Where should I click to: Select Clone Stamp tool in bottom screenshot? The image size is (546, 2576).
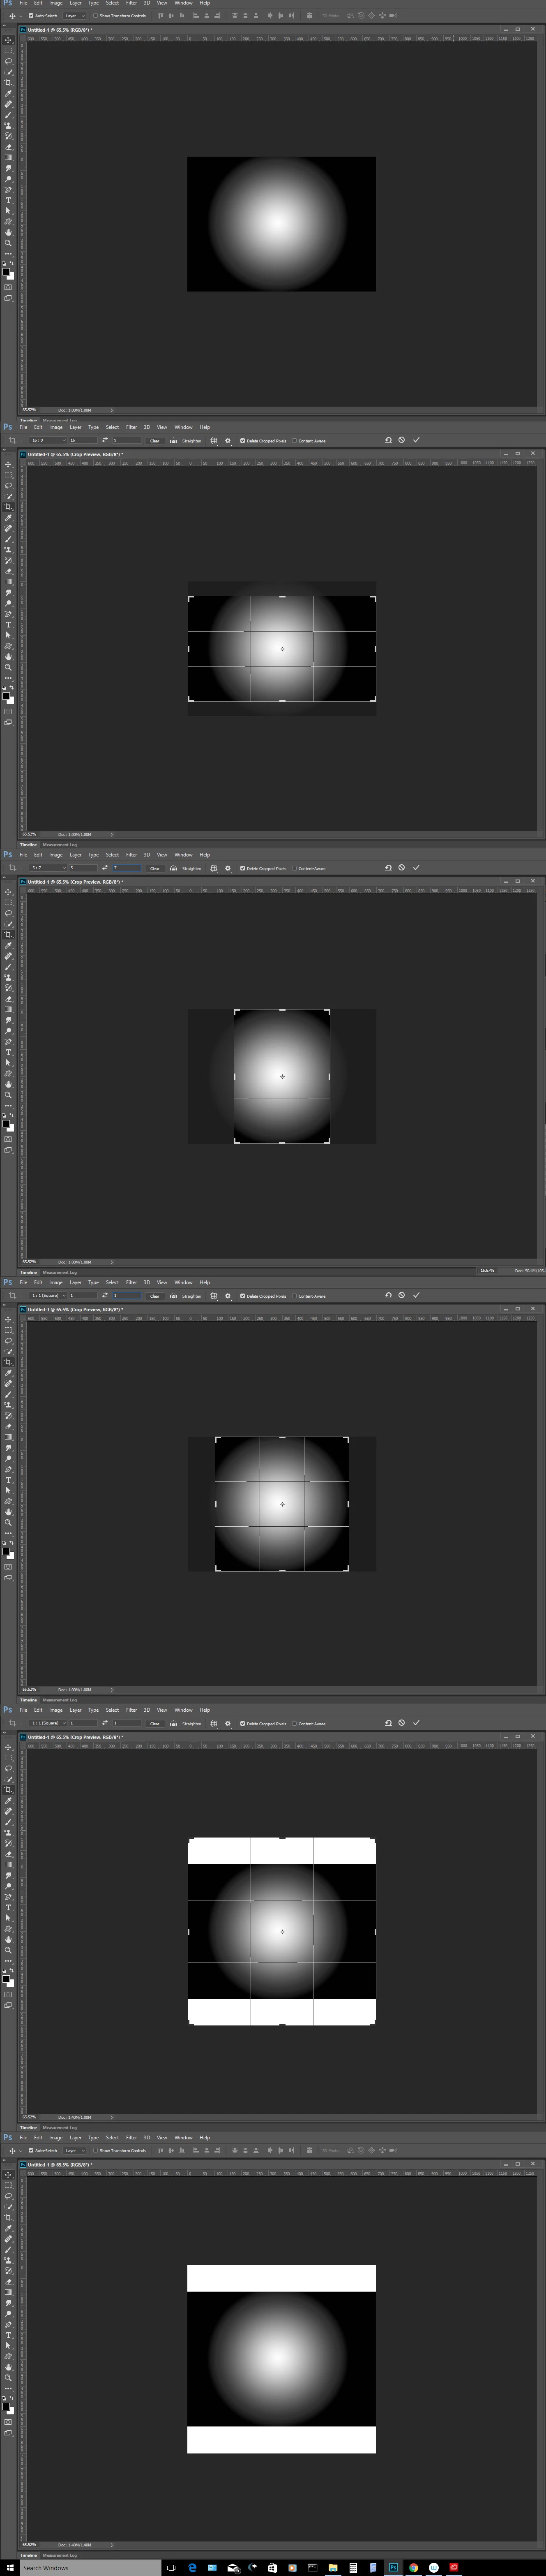coord(8,2260)
